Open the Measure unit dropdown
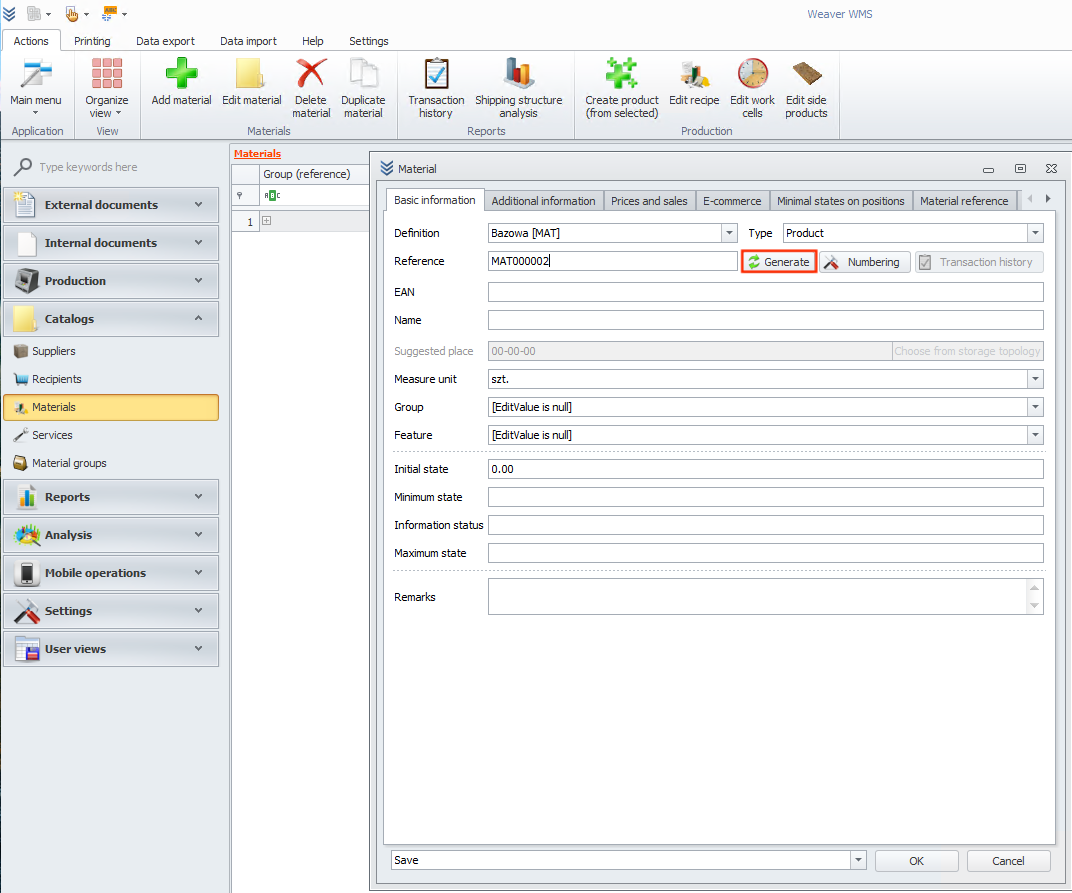This screenshot has width=1072, height=893. pos(1035,379)
